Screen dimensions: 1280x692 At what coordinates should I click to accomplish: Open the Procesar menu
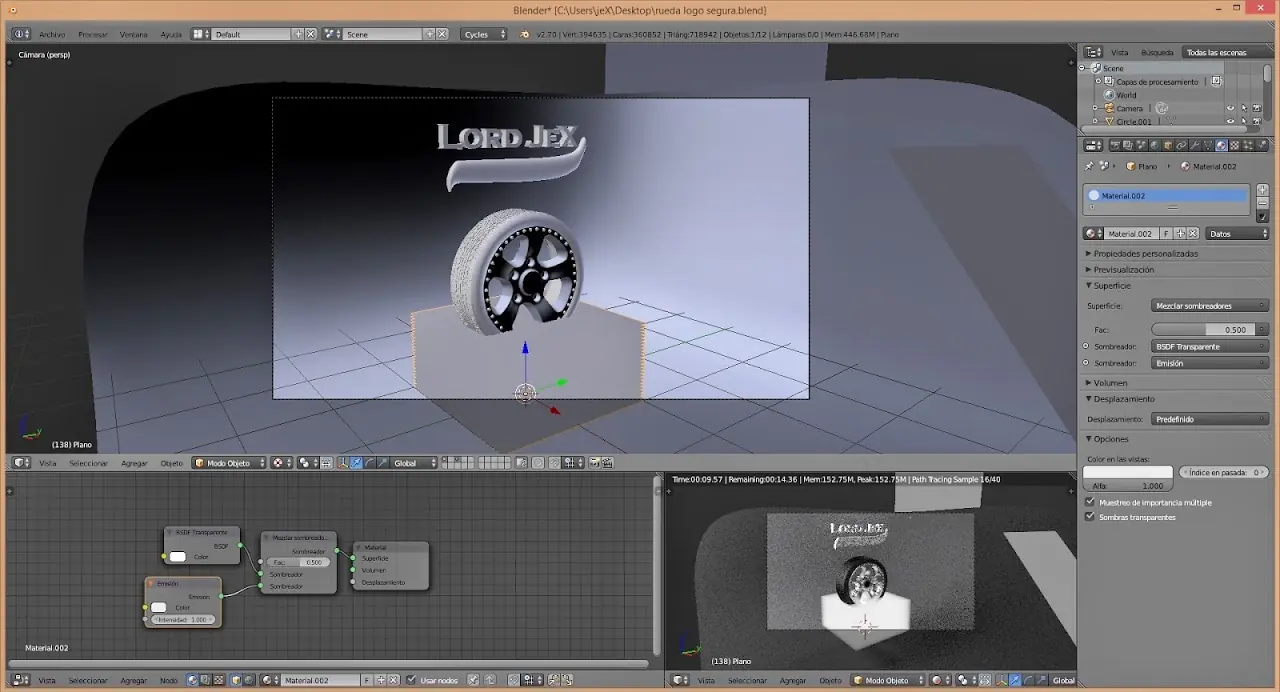[x=93, y=34]
